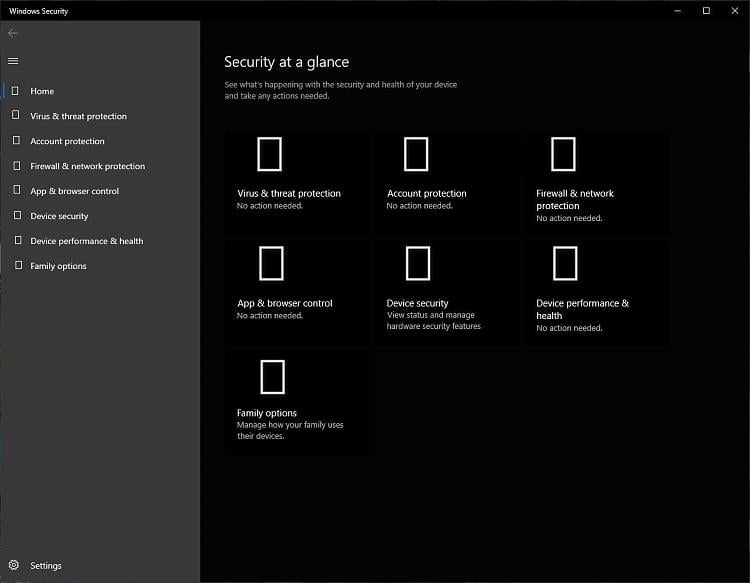Open the Firewall & network protection tile title
This screenshot has width=750, height=583.
pos(575,199)
